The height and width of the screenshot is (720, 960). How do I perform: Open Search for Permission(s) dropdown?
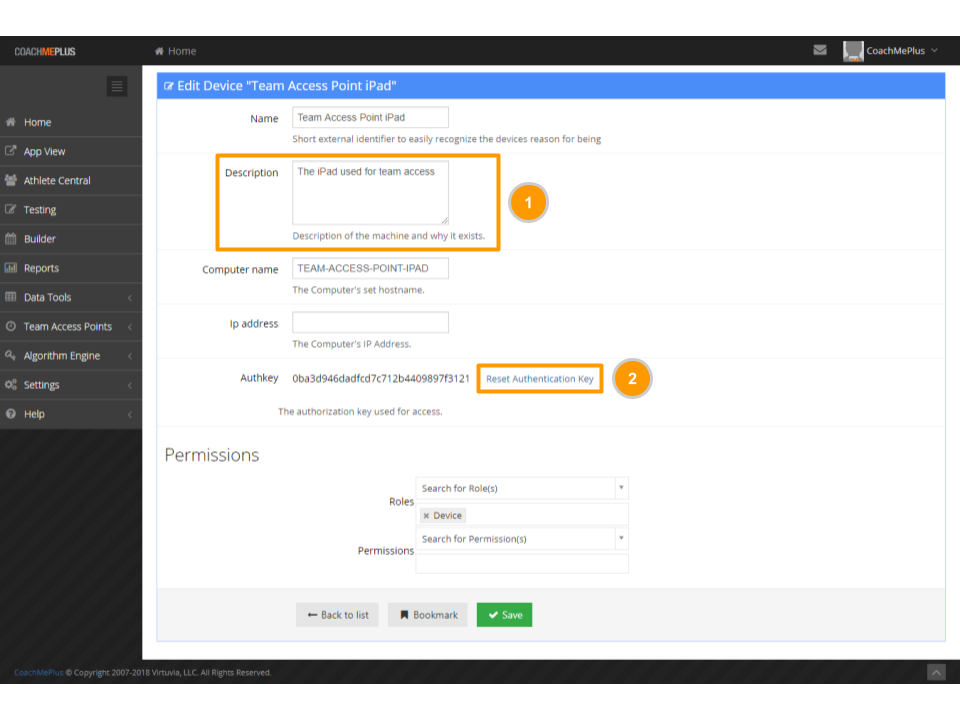[x=522, y=539]
